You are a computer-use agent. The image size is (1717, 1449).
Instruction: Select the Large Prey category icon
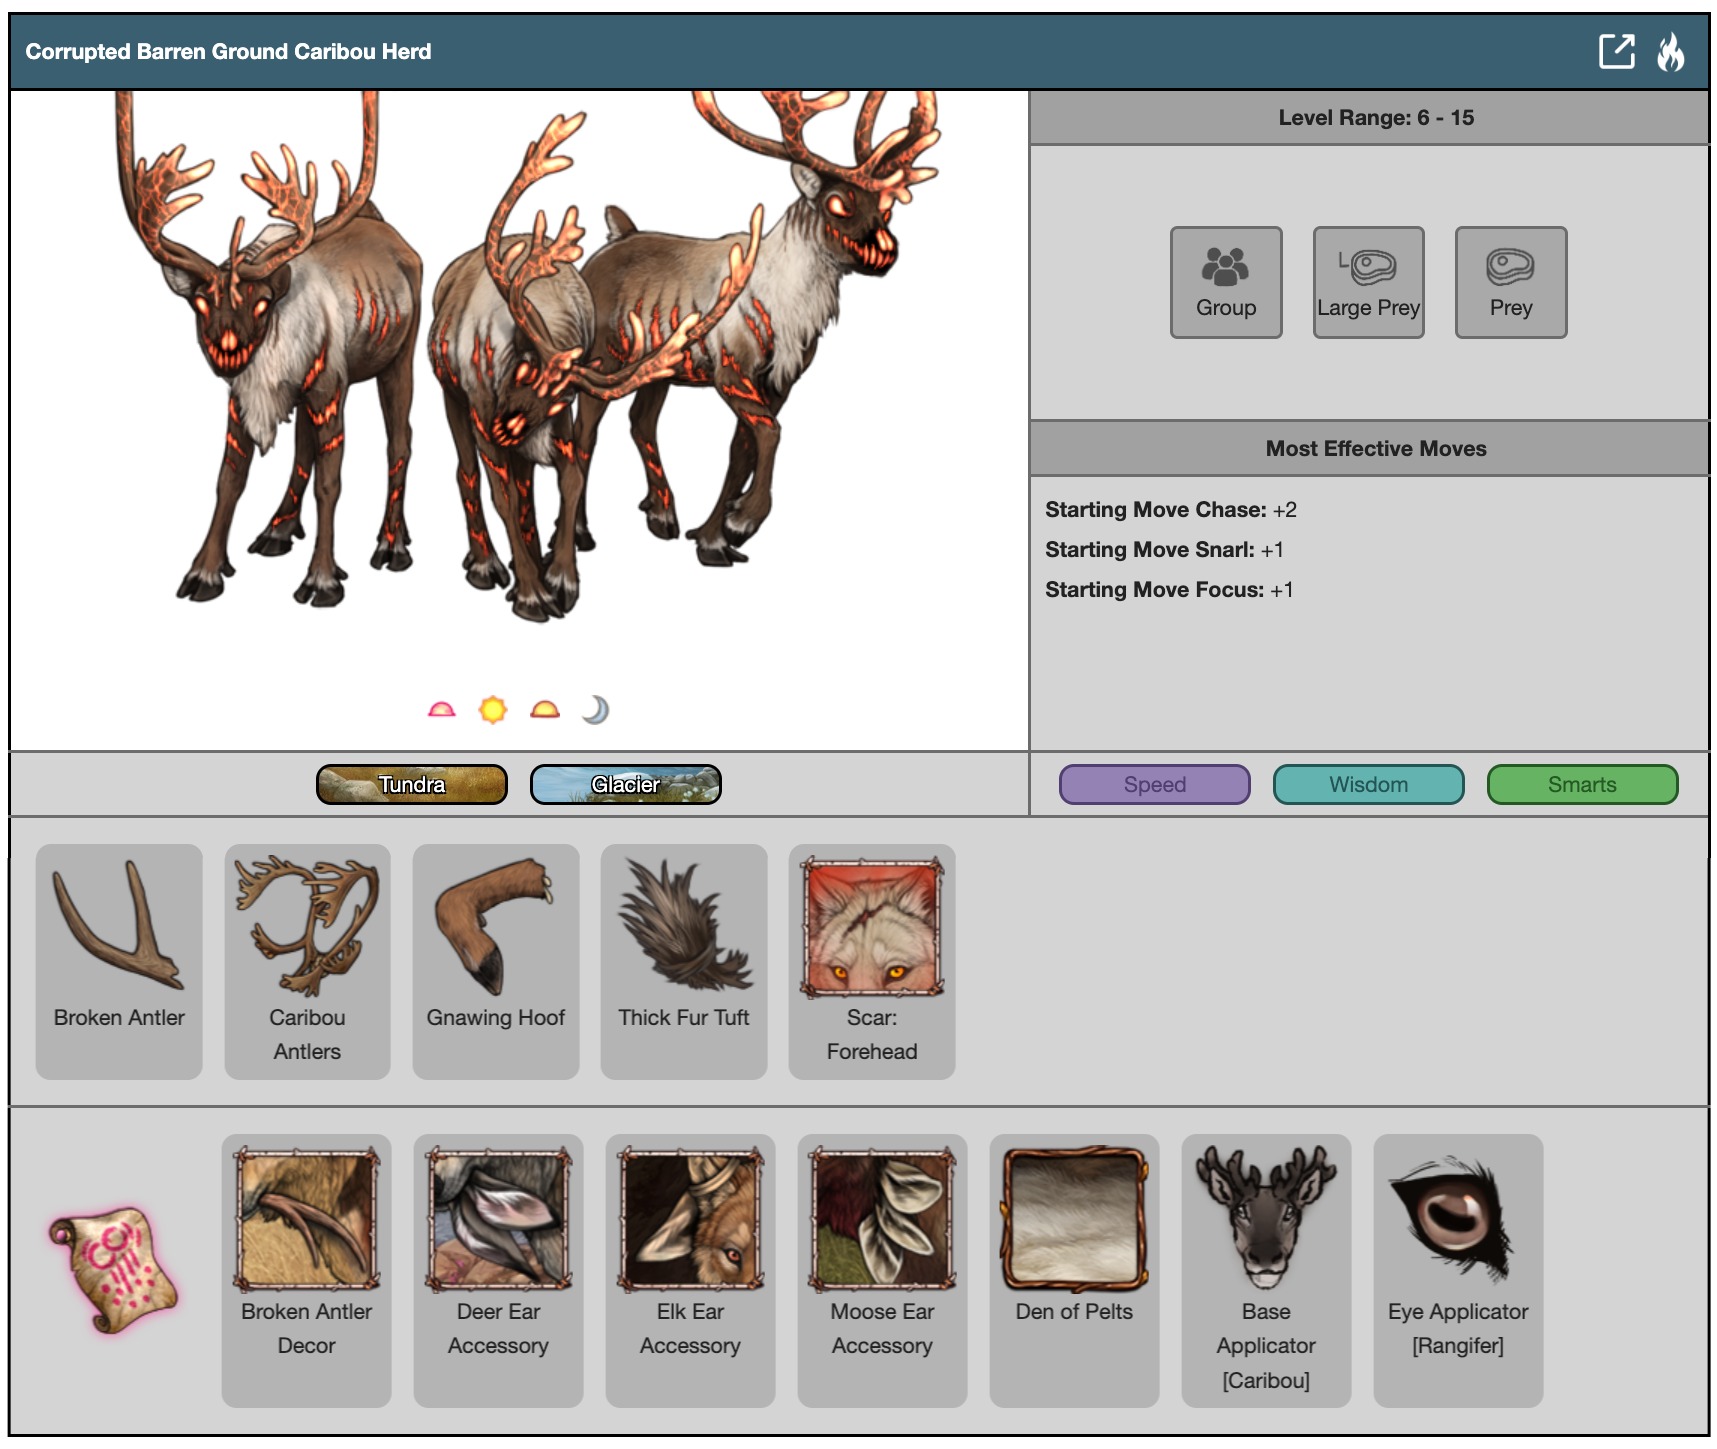click(1368, 282)
